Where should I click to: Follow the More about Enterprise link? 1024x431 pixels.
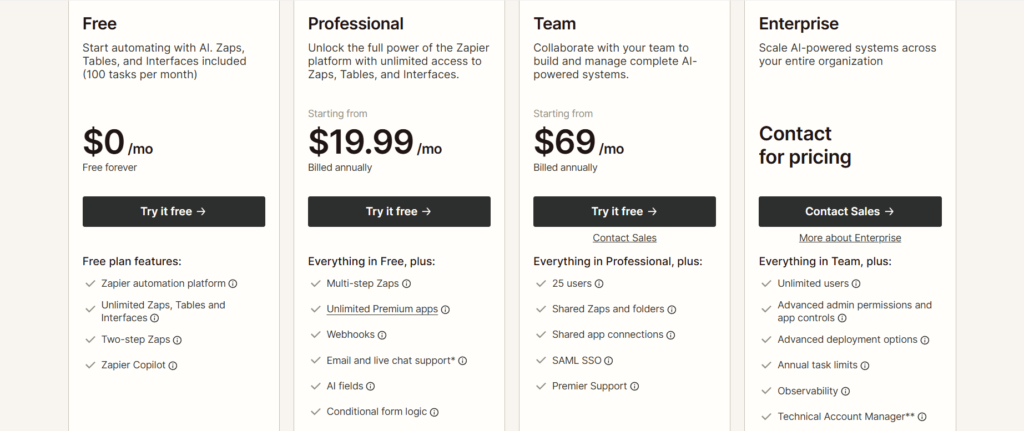point(850,238)
